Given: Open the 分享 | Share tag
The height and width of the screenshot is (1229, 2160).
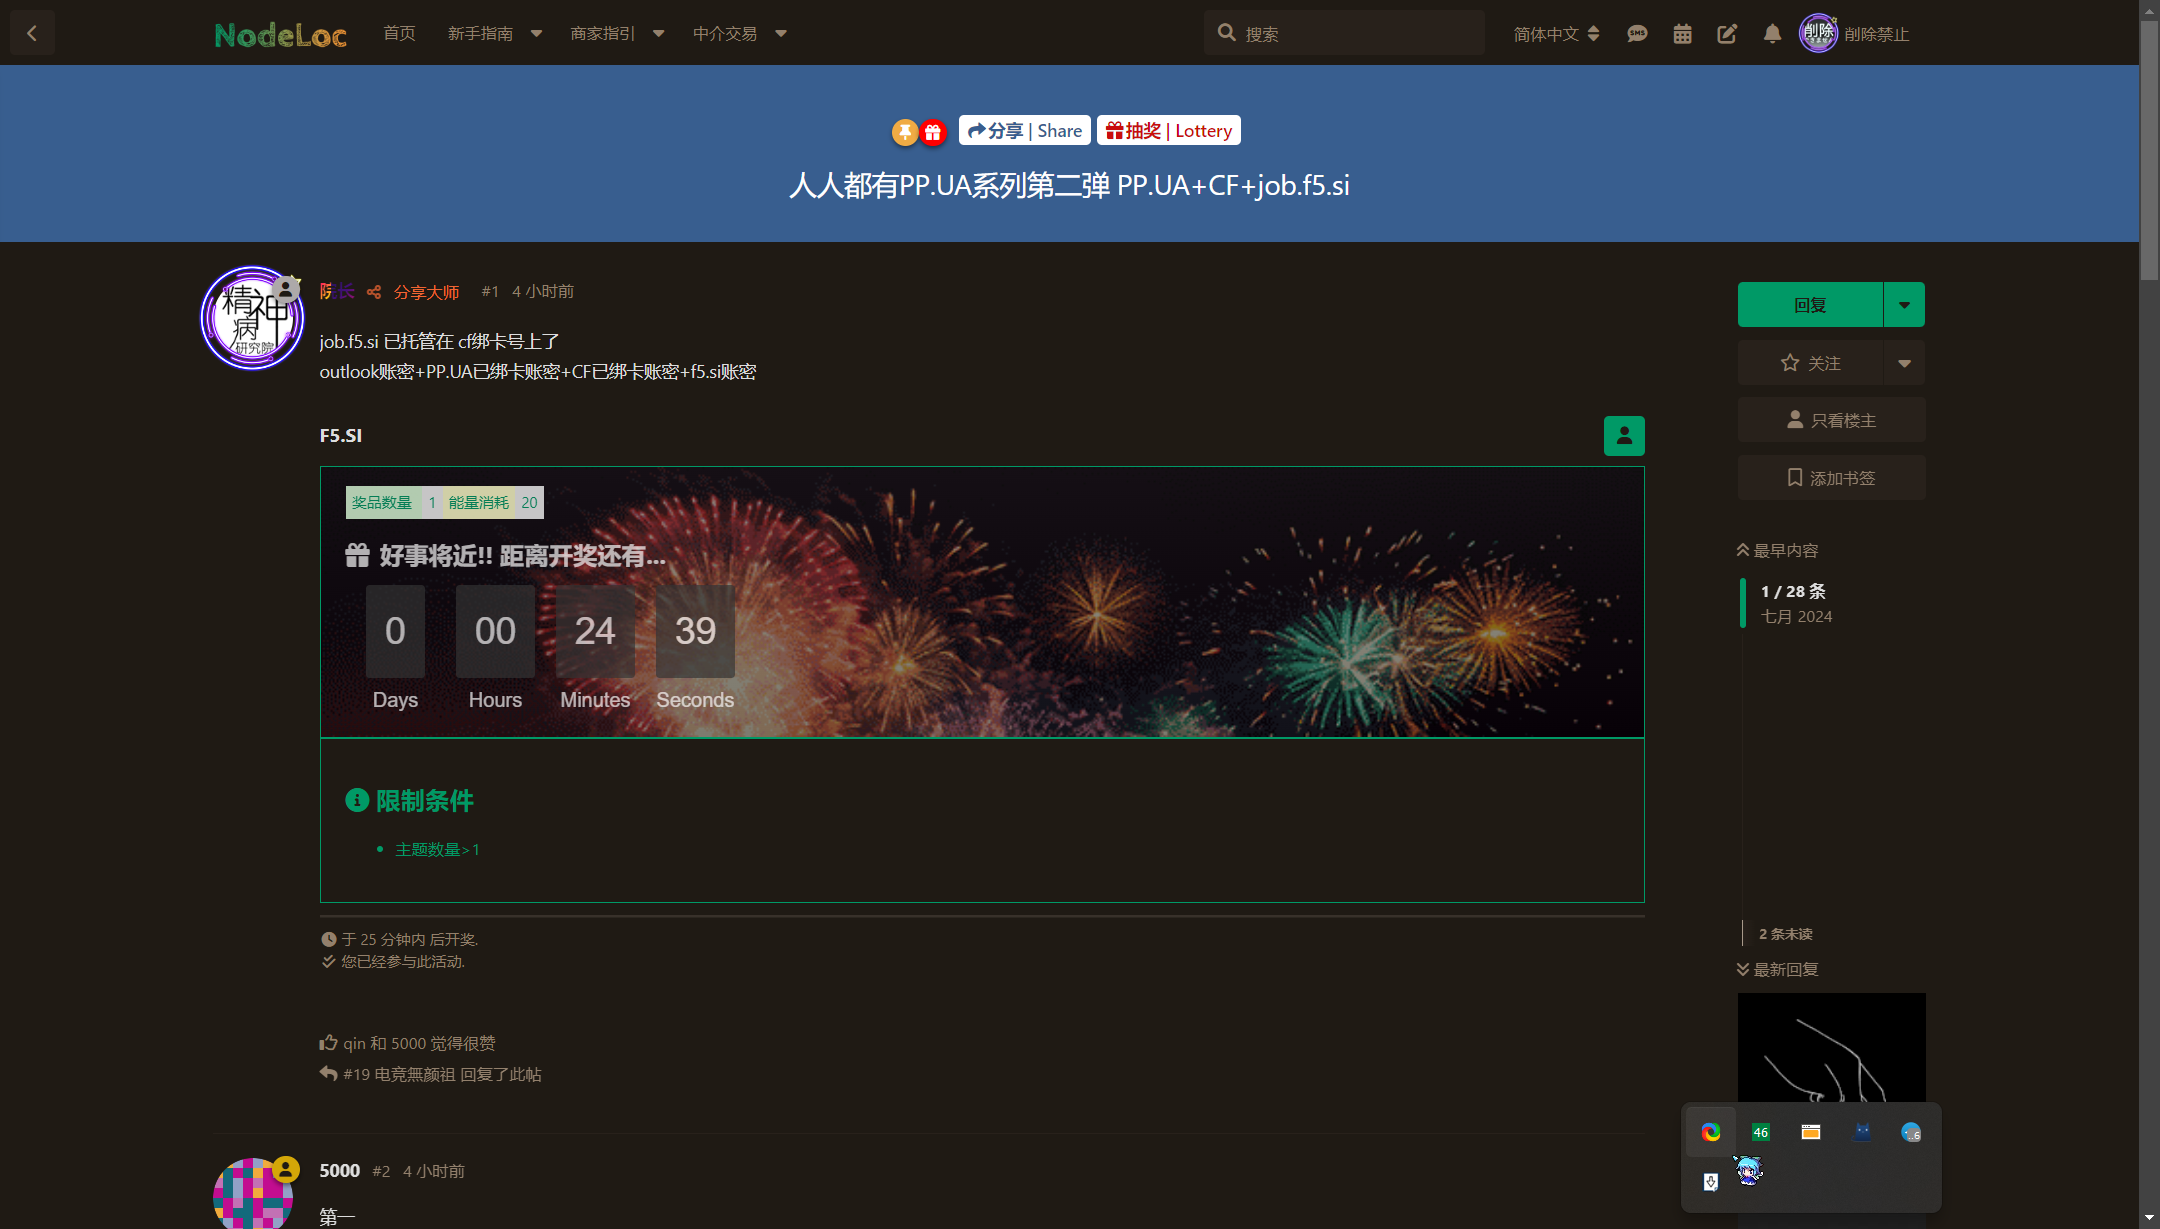Looking at the screenshot, I should click(1024, 130).
